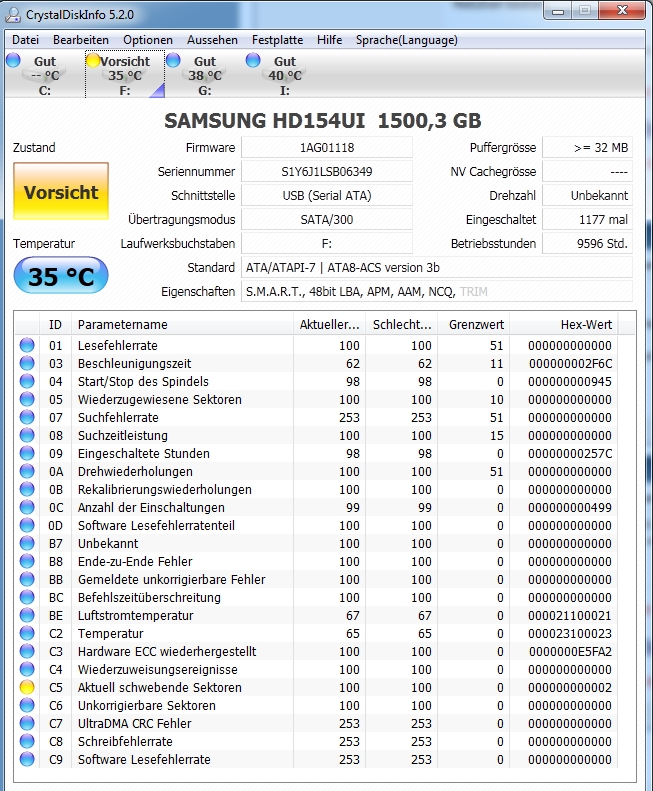Click hex value 000000000002 of pending sectors
Image resolution: width=653 pixels, height=791 pixels.
pyautogui.click(x=570, y=688)
